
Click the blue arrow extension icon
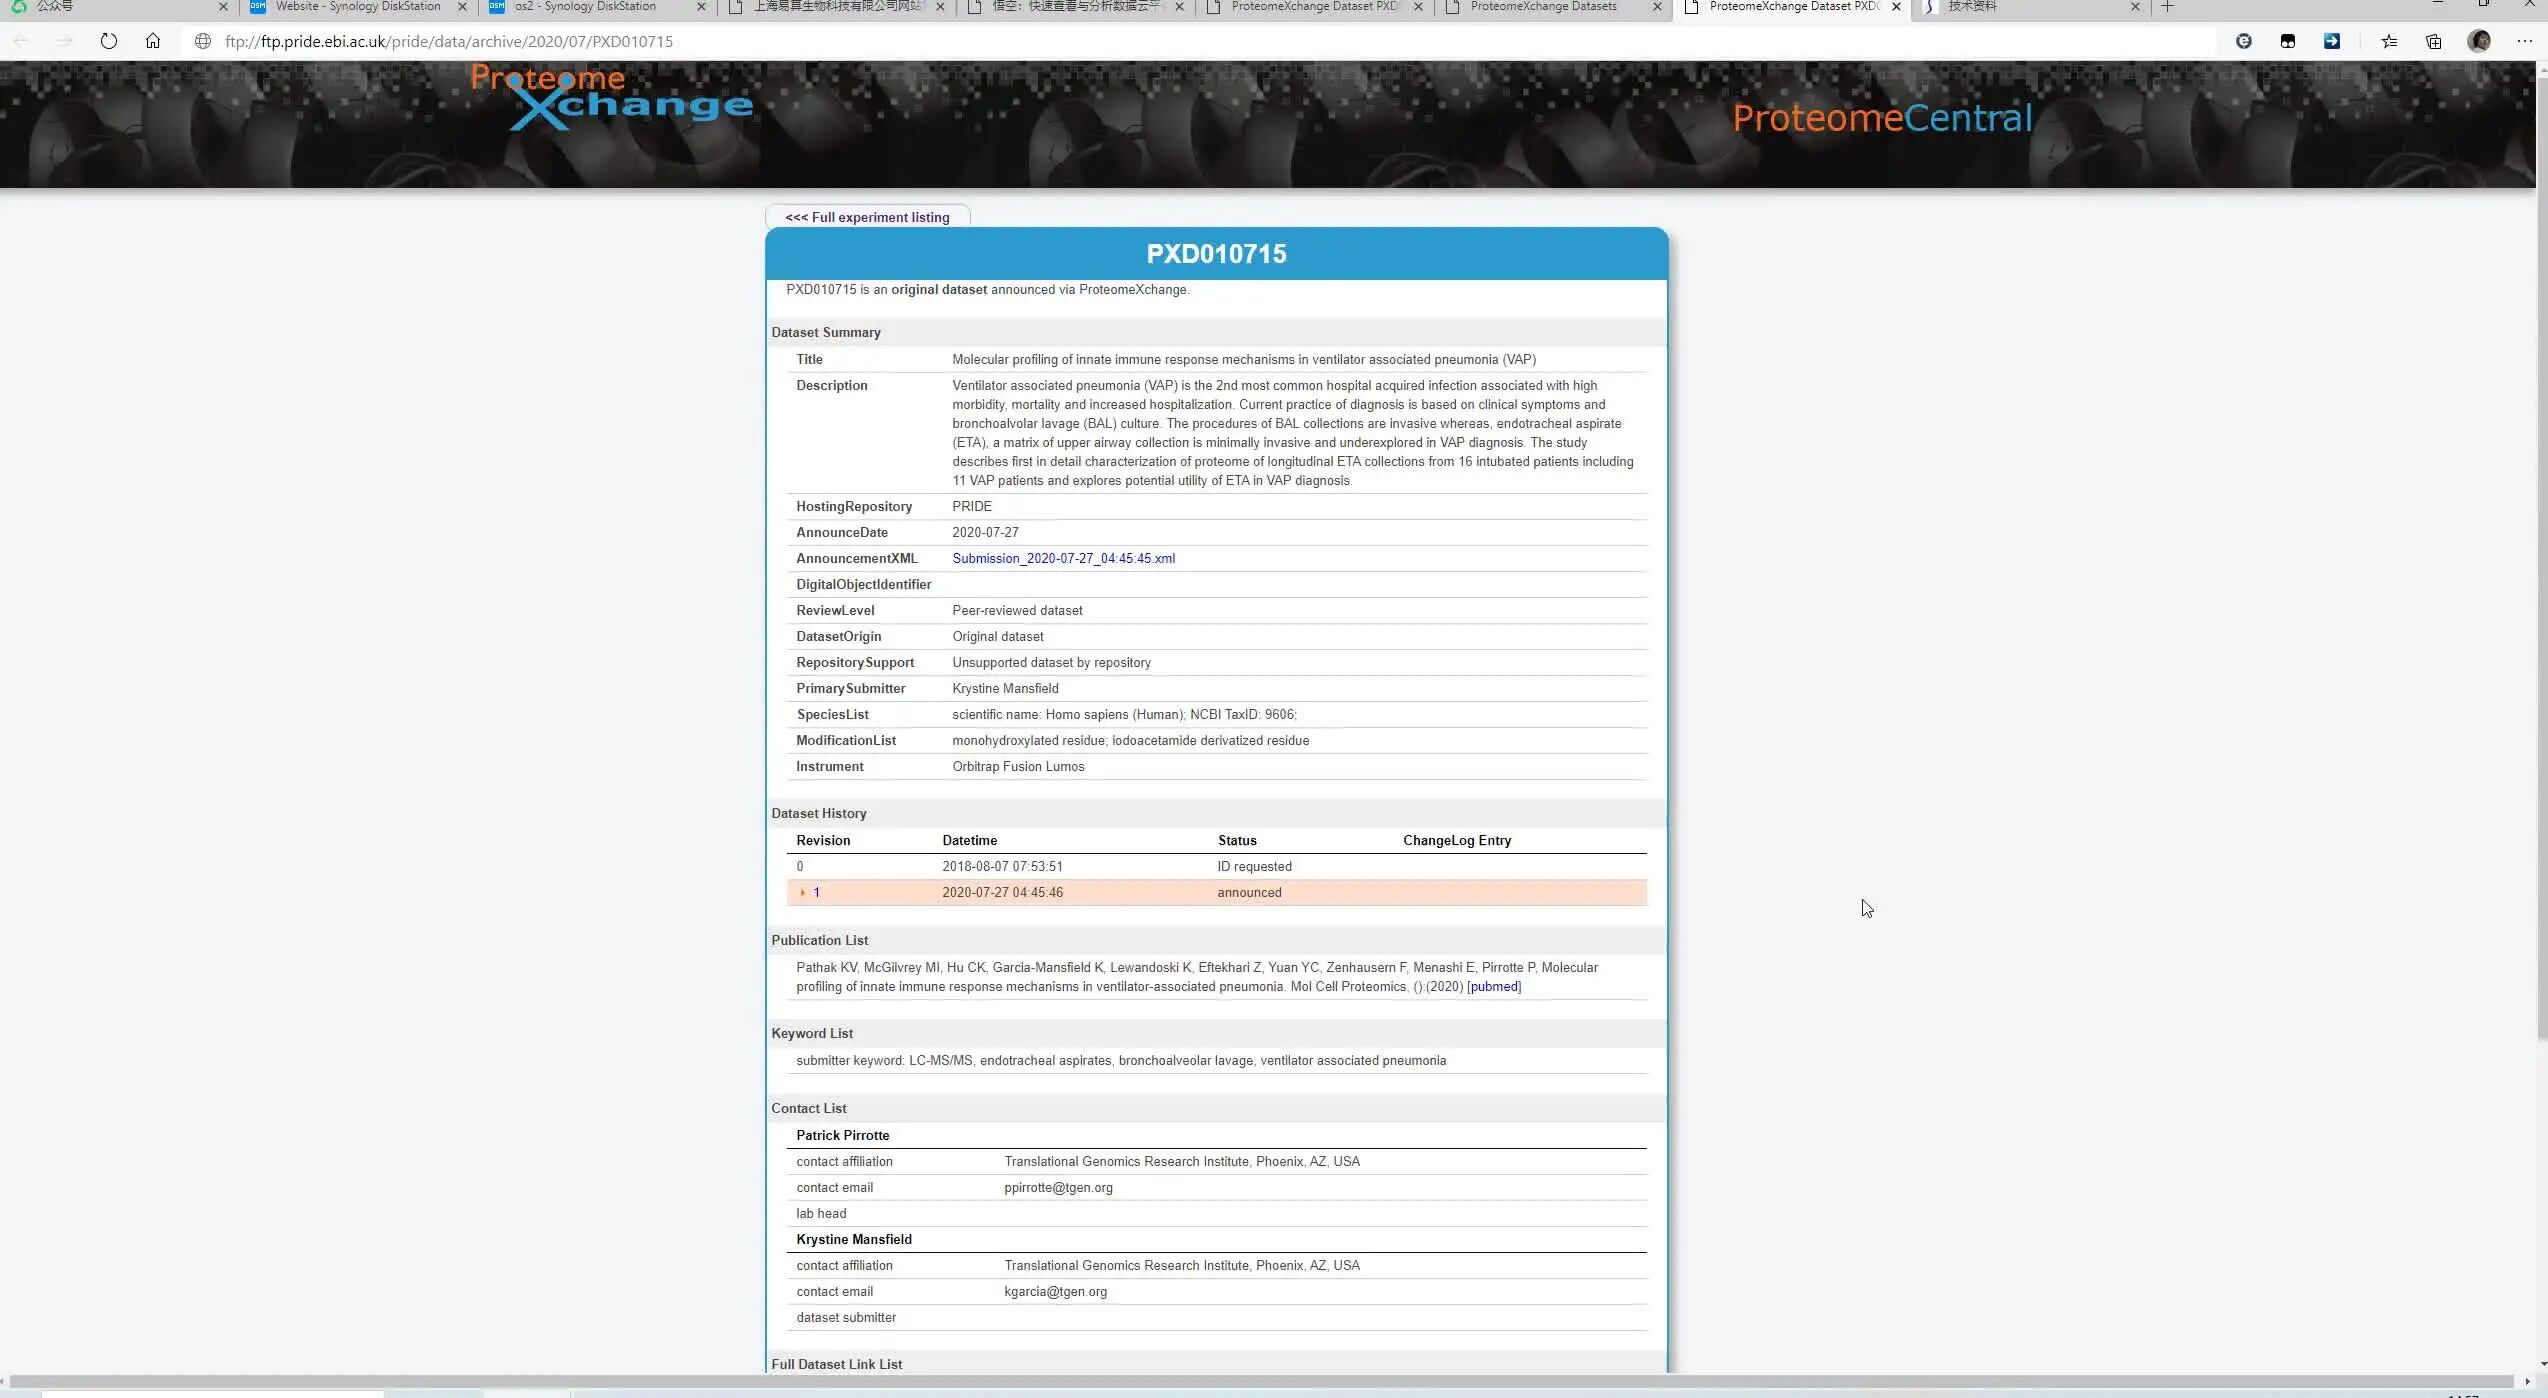2332,41
